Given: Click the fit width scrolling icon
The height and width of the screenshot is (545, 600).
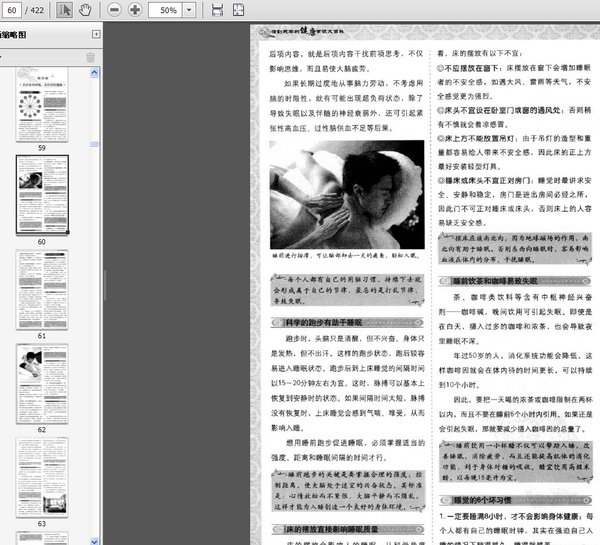Looking at the screenshot, I should (217, 10).
